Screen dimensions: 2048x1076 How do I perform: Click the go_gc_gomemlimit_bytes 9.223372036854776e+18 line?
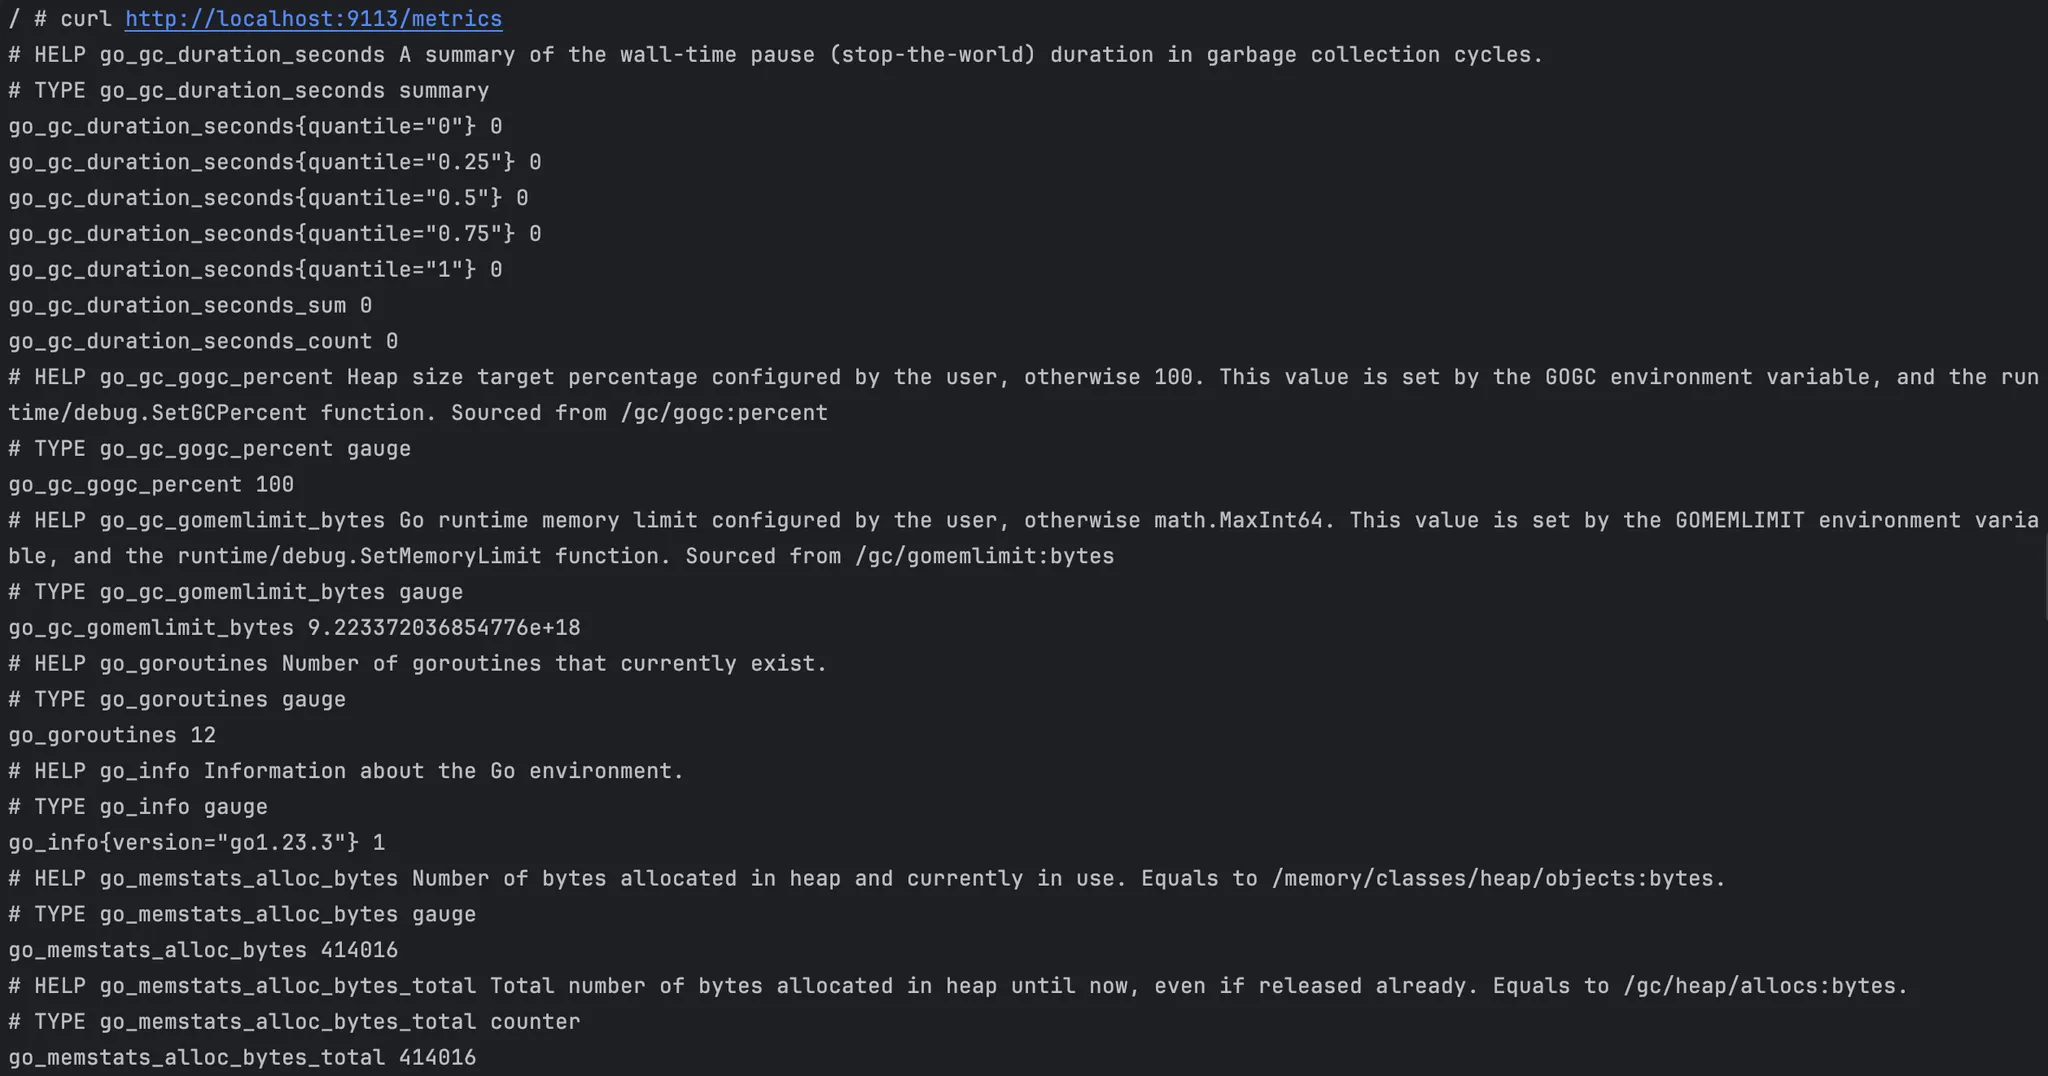pos(294,628)
